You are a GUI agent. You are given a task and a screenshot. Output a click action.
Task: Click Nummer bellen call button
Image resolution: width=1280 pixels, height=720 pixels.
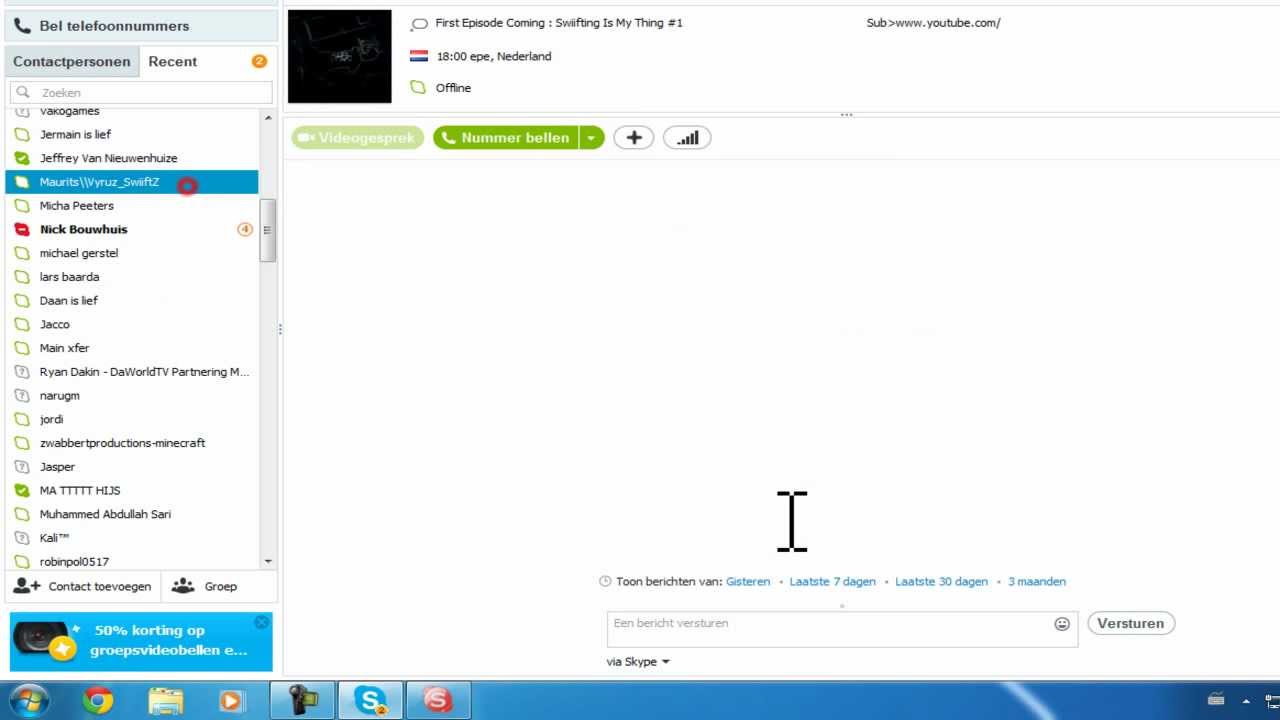tap(506, 138)
